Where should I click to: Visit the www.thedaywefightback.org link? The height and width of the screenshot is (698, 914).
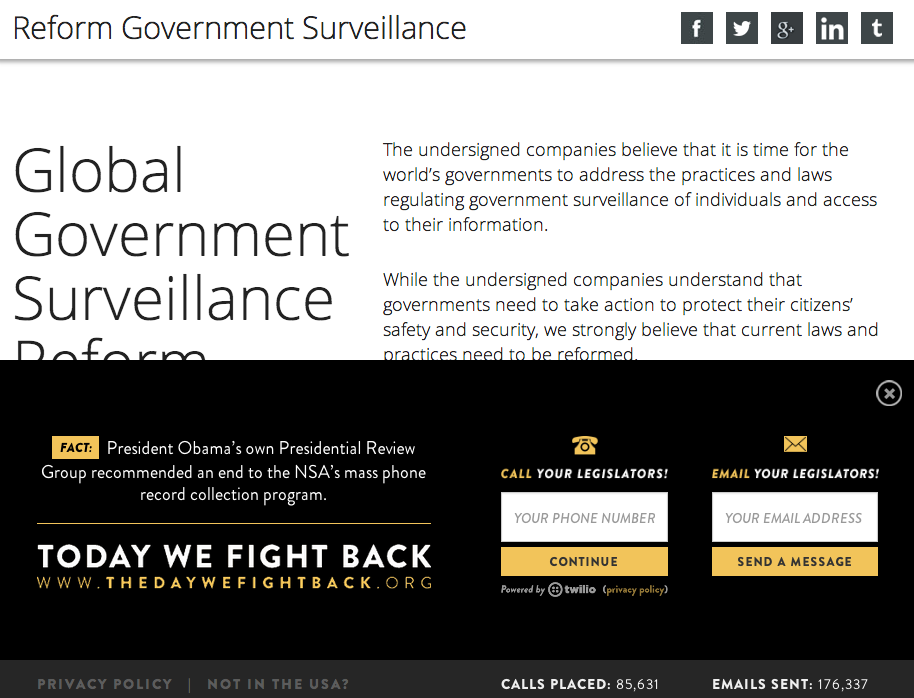tap(234, 582)
